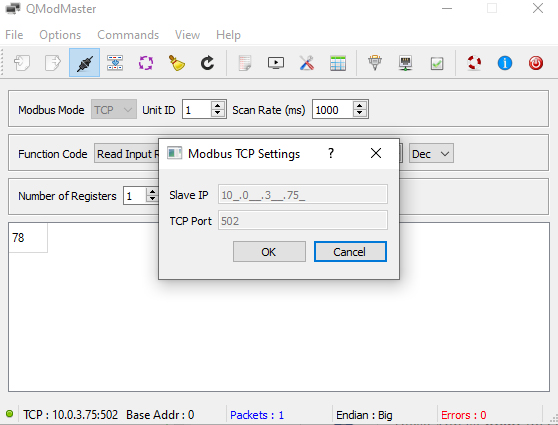
Task: Open the Commands menu
Action: (x=128, y=35)
